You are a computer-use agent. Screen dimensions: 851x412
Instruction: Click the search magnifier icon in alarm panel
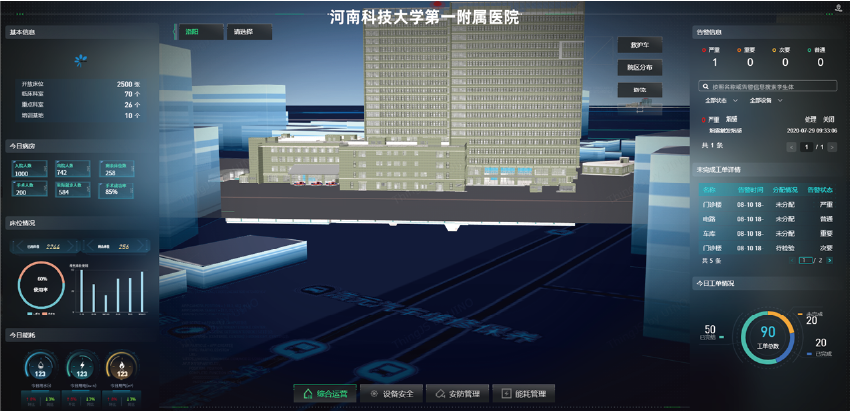tap(705, 87)
